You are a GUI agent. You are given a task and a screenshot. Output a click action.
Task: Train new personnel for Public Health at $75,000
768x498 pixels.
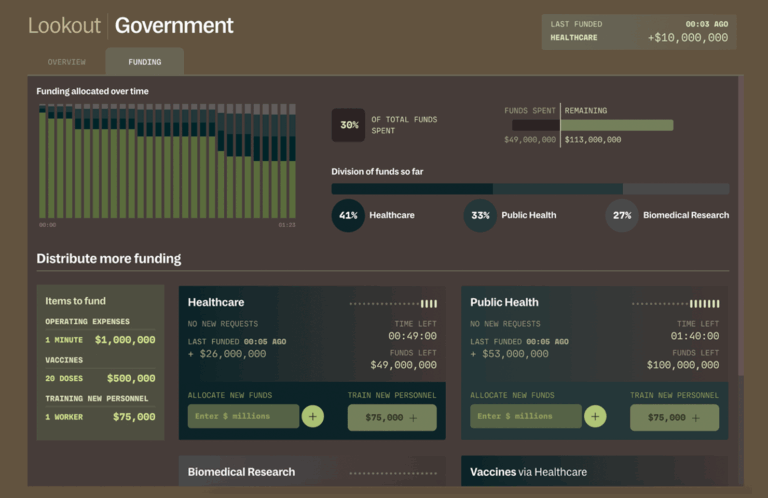coord(674,418)
